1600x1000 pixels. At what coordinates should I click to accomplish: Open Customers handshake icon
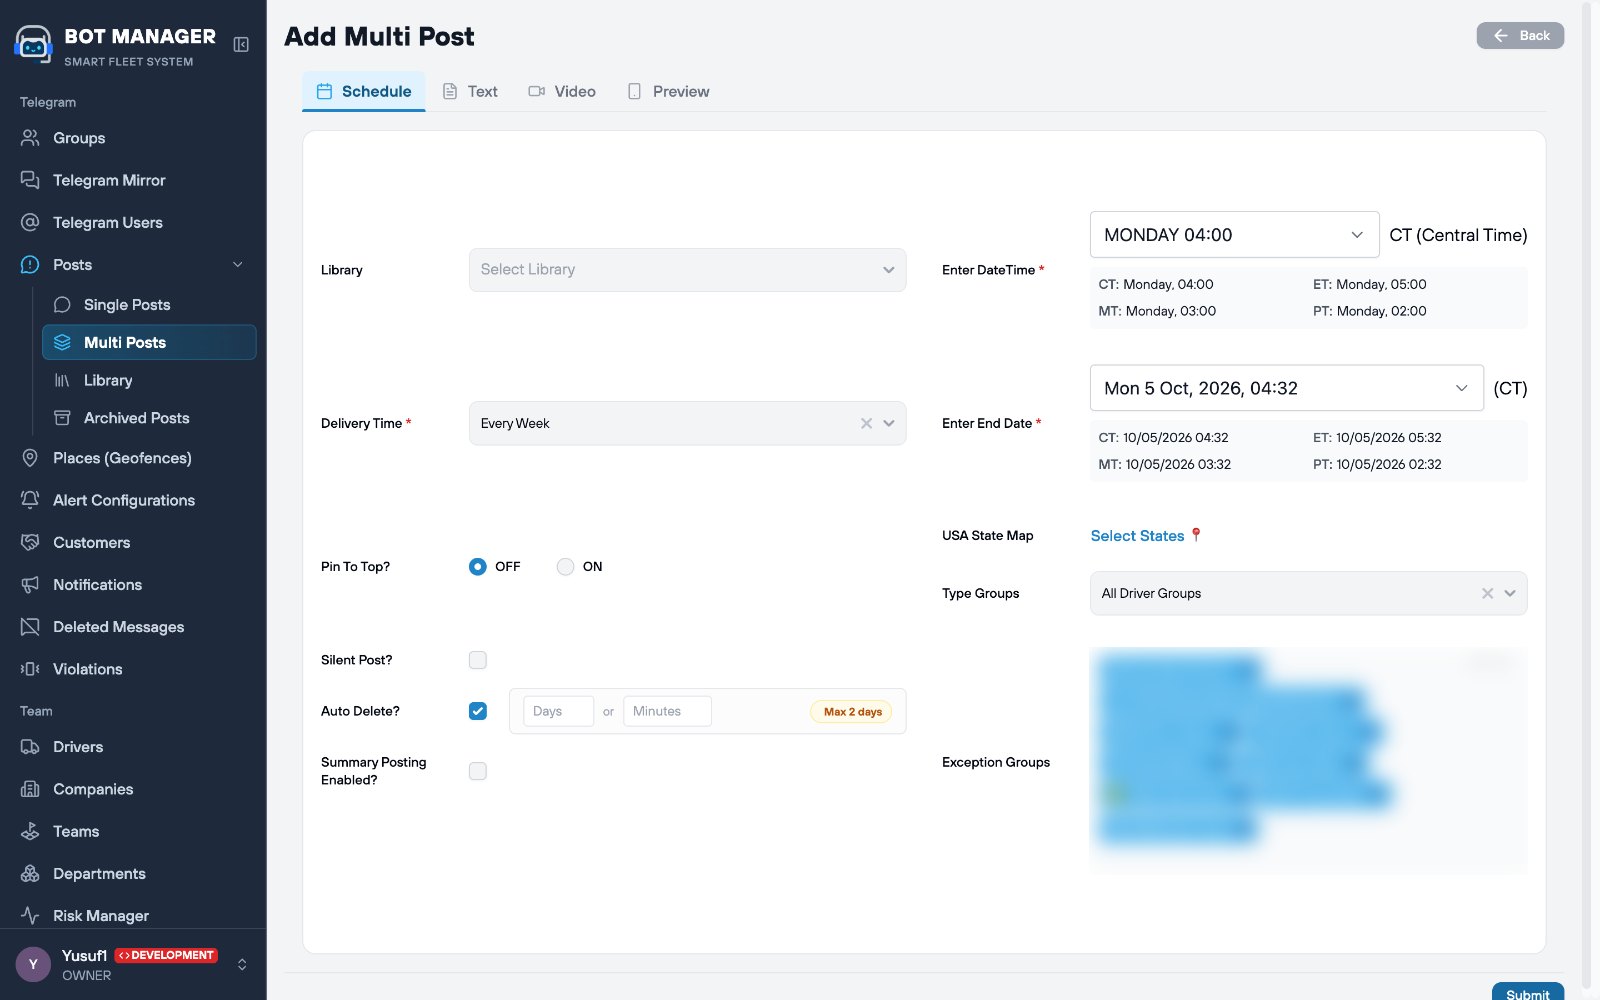click(30, 542)
